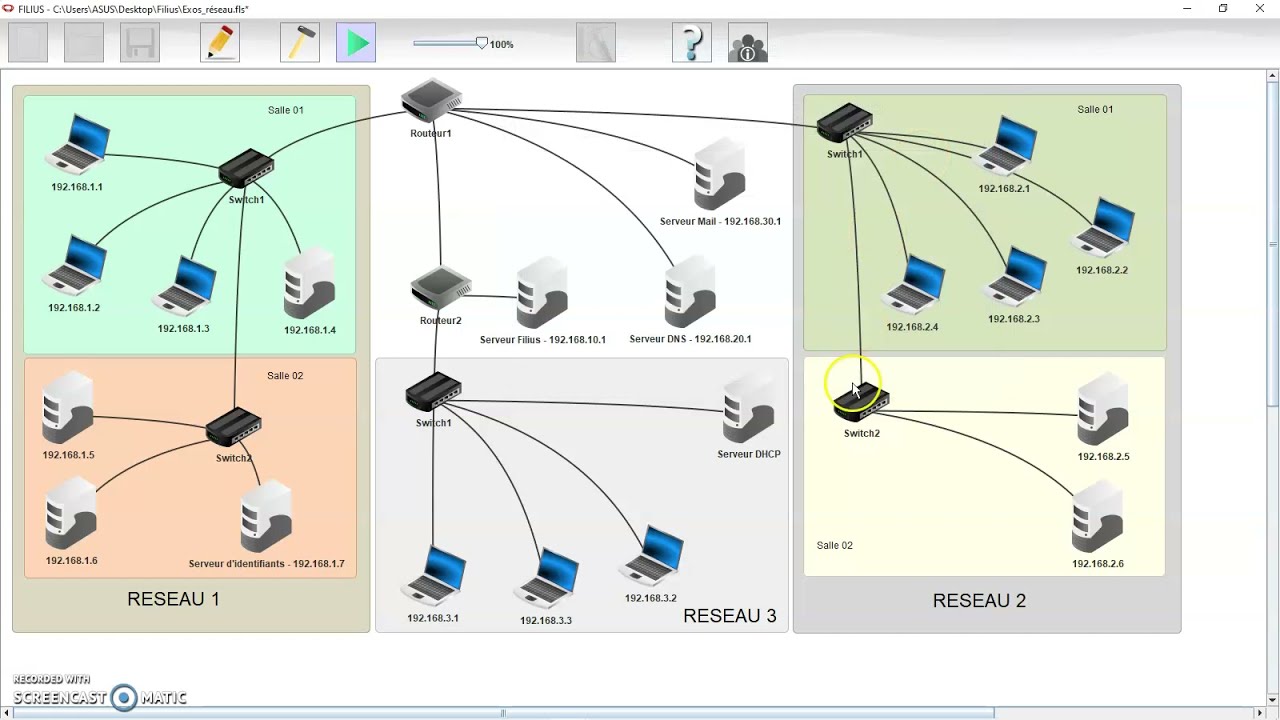This screenshot has width=1280, height=720.
Task: Select server 192.168.2.6
Action: pos(1098,518)
